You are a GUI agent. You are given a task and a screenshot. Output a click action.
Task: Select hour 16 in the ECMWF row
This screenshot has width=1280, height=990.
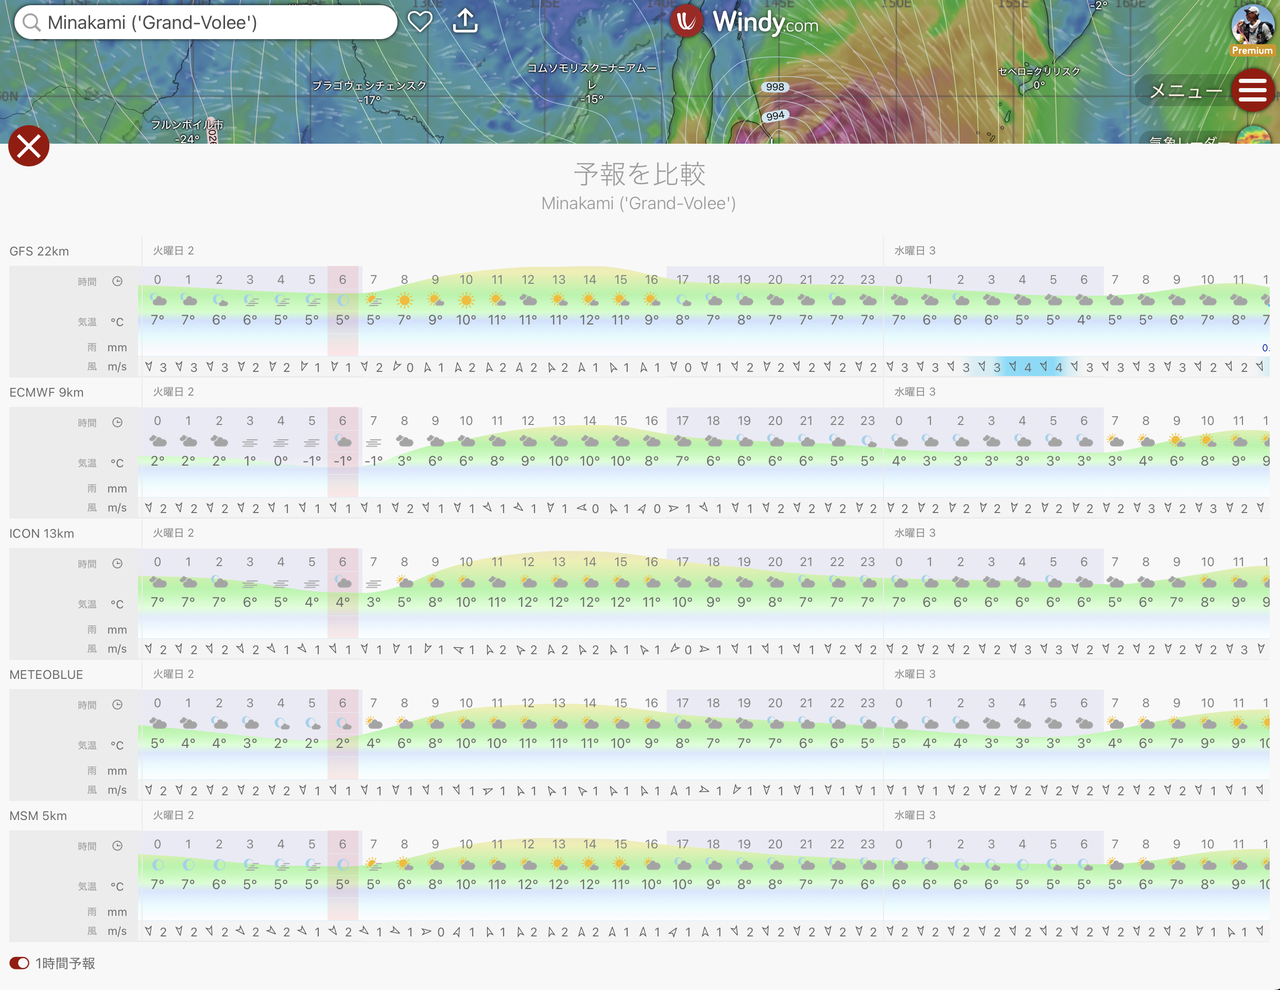coord(651,421)
